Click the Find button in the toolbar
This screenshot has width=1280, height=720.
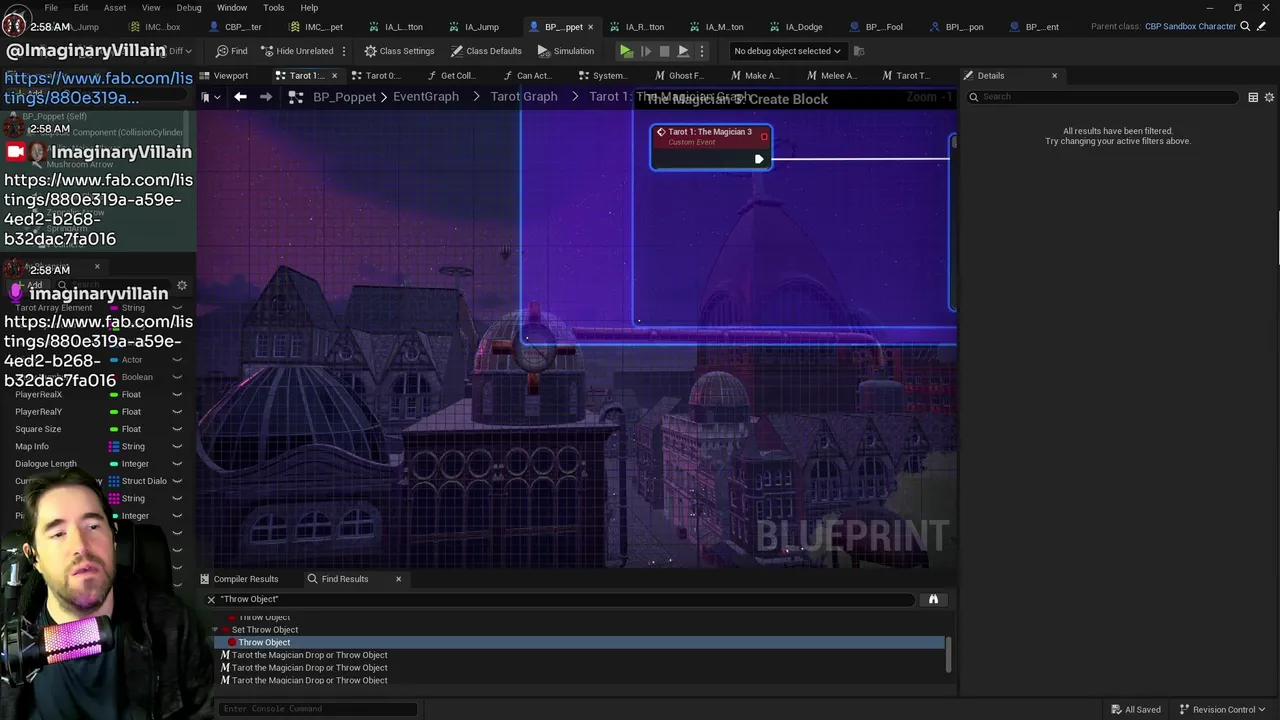pyautogui.click(x=231, y=51)
